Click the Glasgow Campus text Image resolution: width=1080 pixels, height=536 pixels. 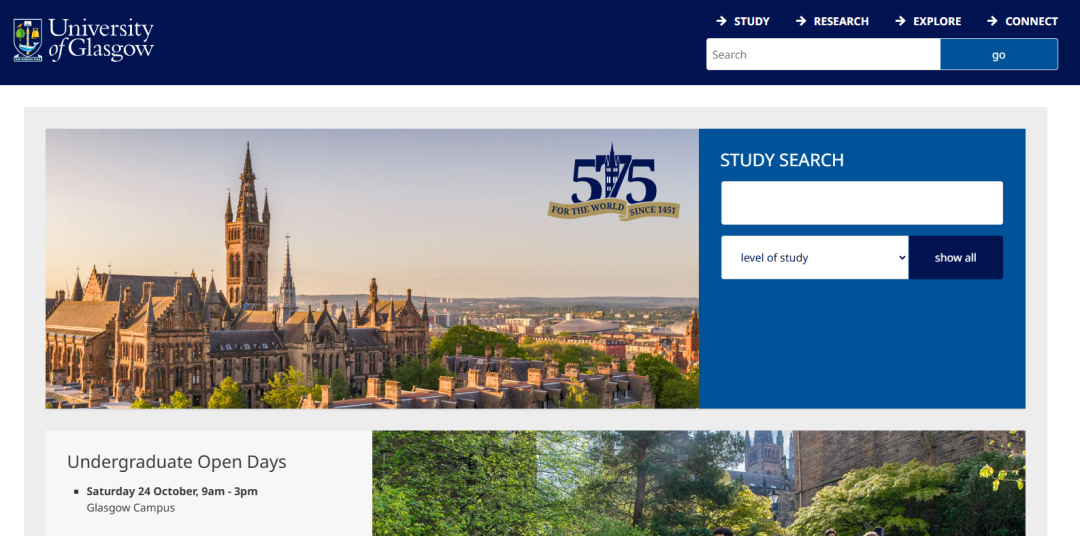(x=131, y=508)
